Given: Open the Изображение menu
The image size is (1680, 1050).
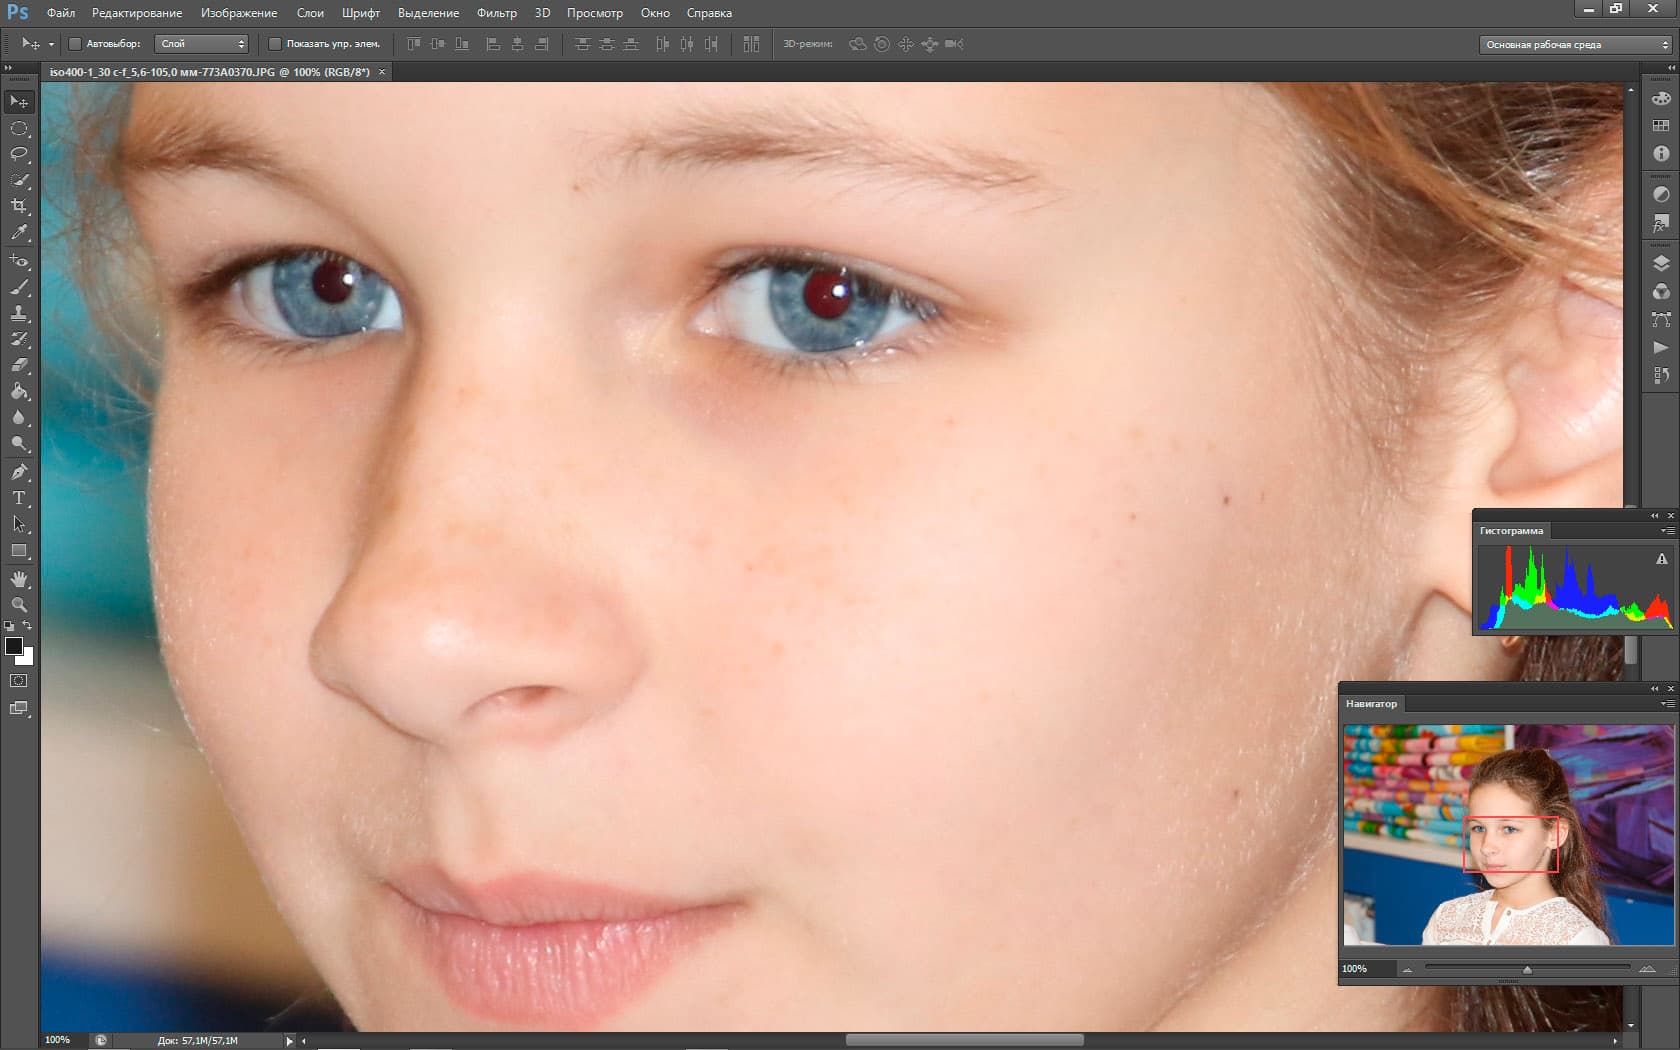Looking at the screenshot, I should pos(239,13).
